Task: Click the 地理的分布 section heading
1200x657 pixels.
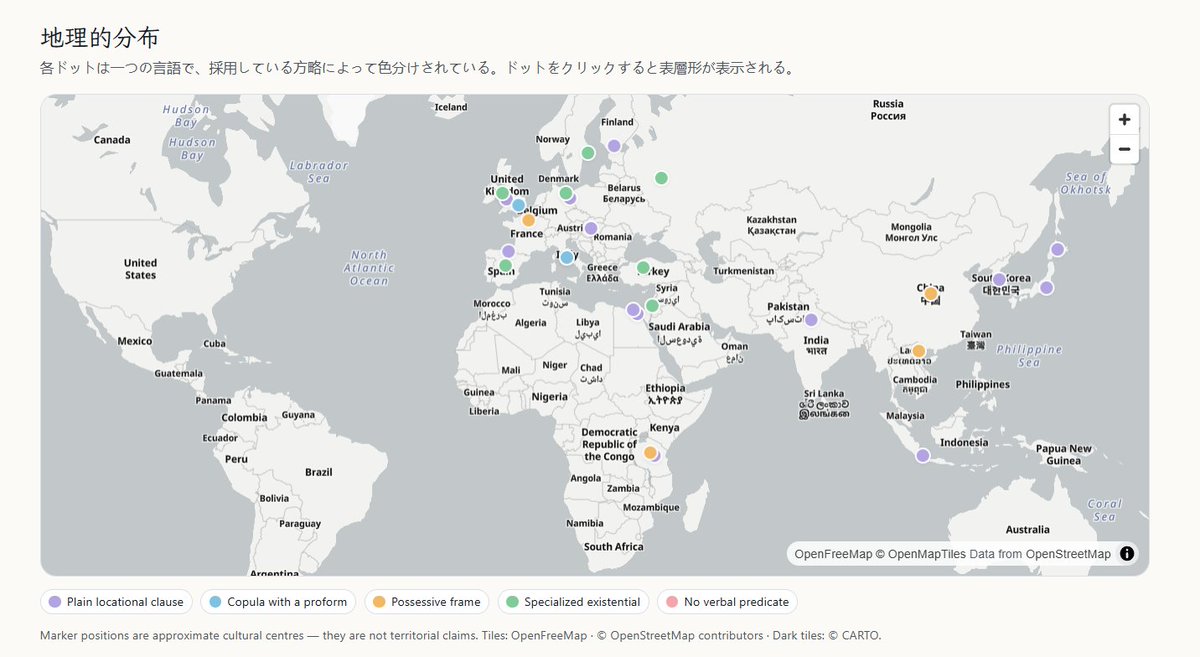Action: [x=100, y=37]
